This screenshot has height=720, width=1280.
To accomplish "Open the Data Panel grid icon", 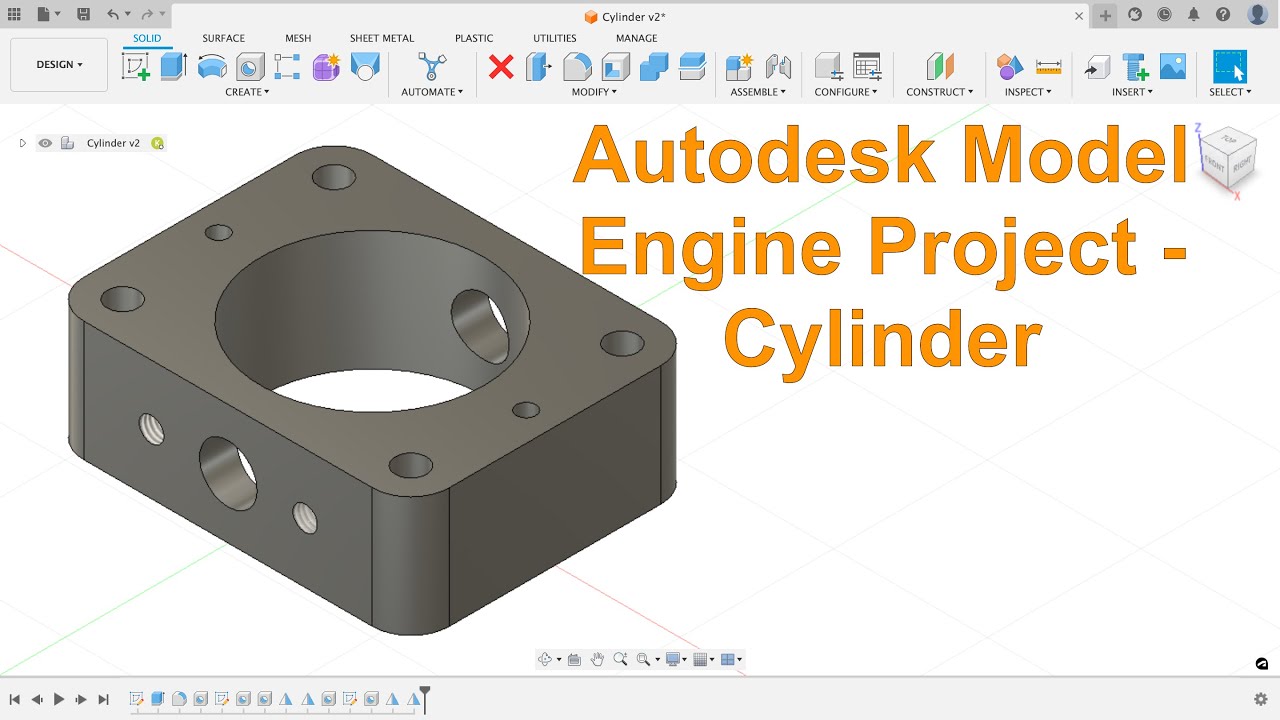I will coord(14,15).
